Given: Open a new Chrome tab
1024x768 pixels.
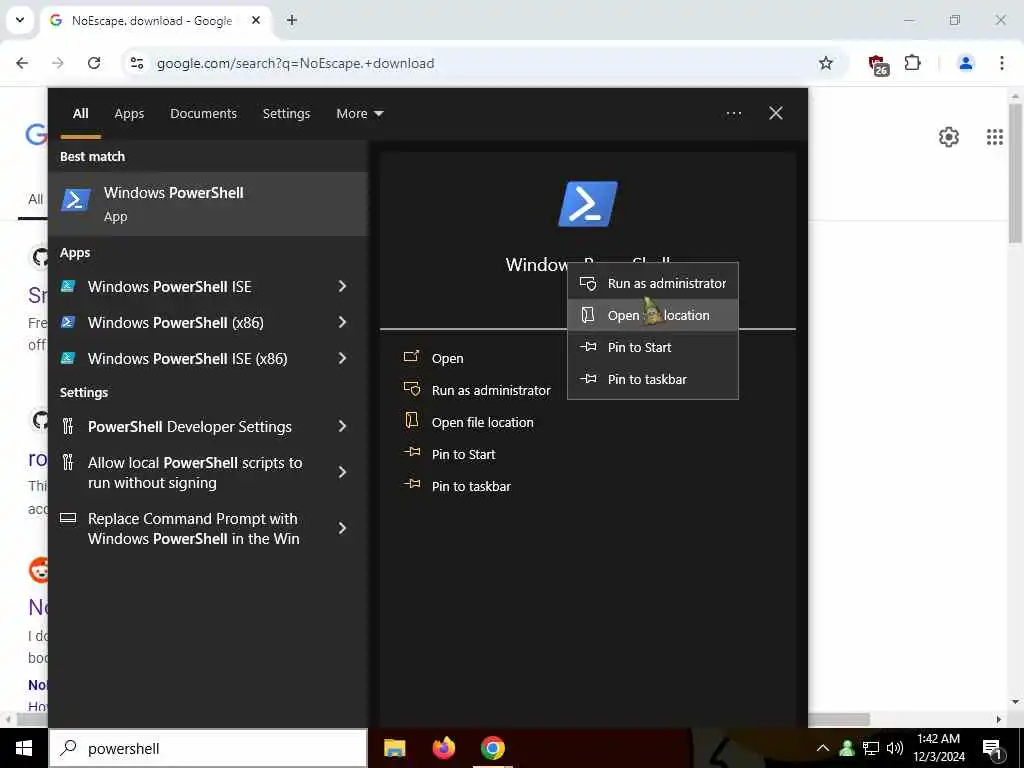Looking at the screenshot, I should point(292,20).
